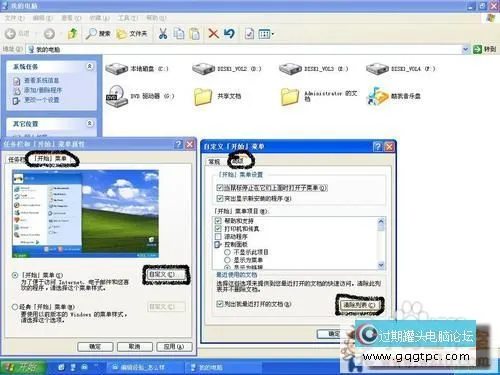Switch to the 高级 tab in customize dialog
The width and height of the screenshot is (500, 375).
pos(238,161)
